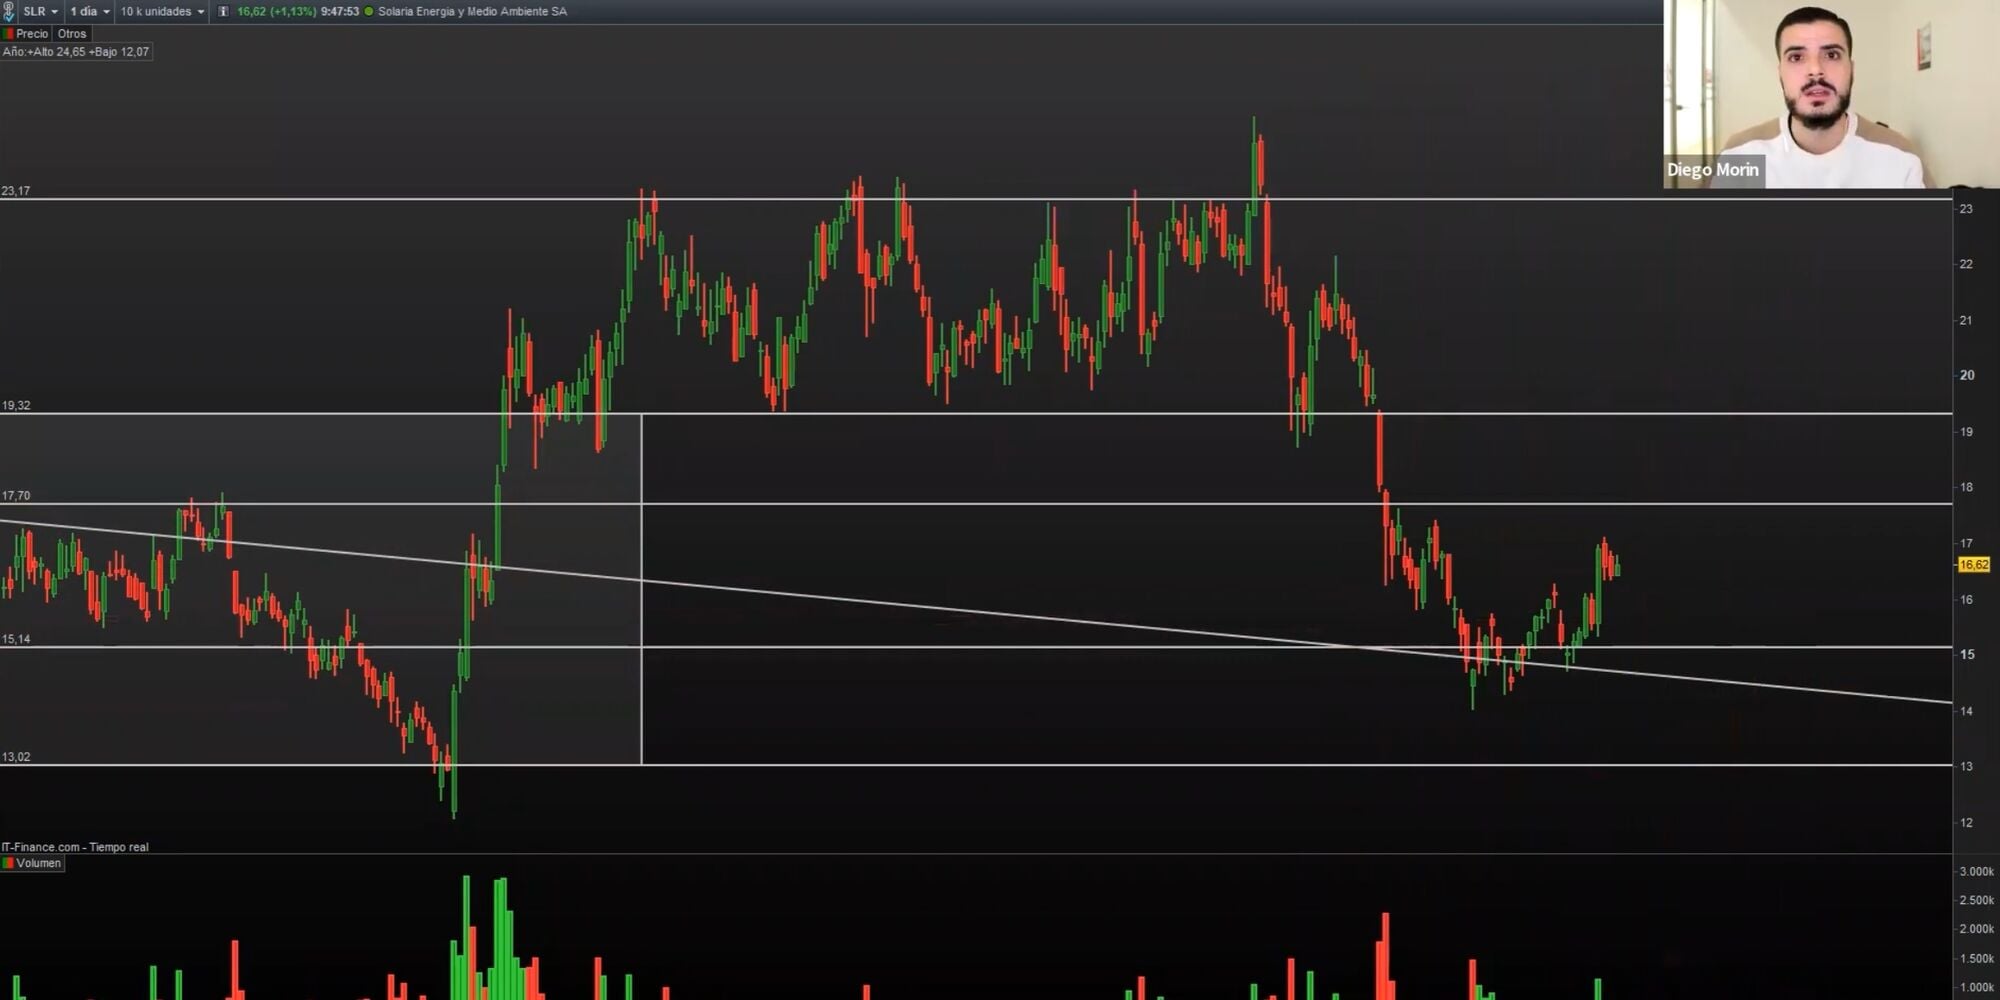Click the 'Solaria Energia y Medio Ambiente SA' name
Viewport: 2000px width, 1000px height.
pyautogui.click(x=472, y=12)
